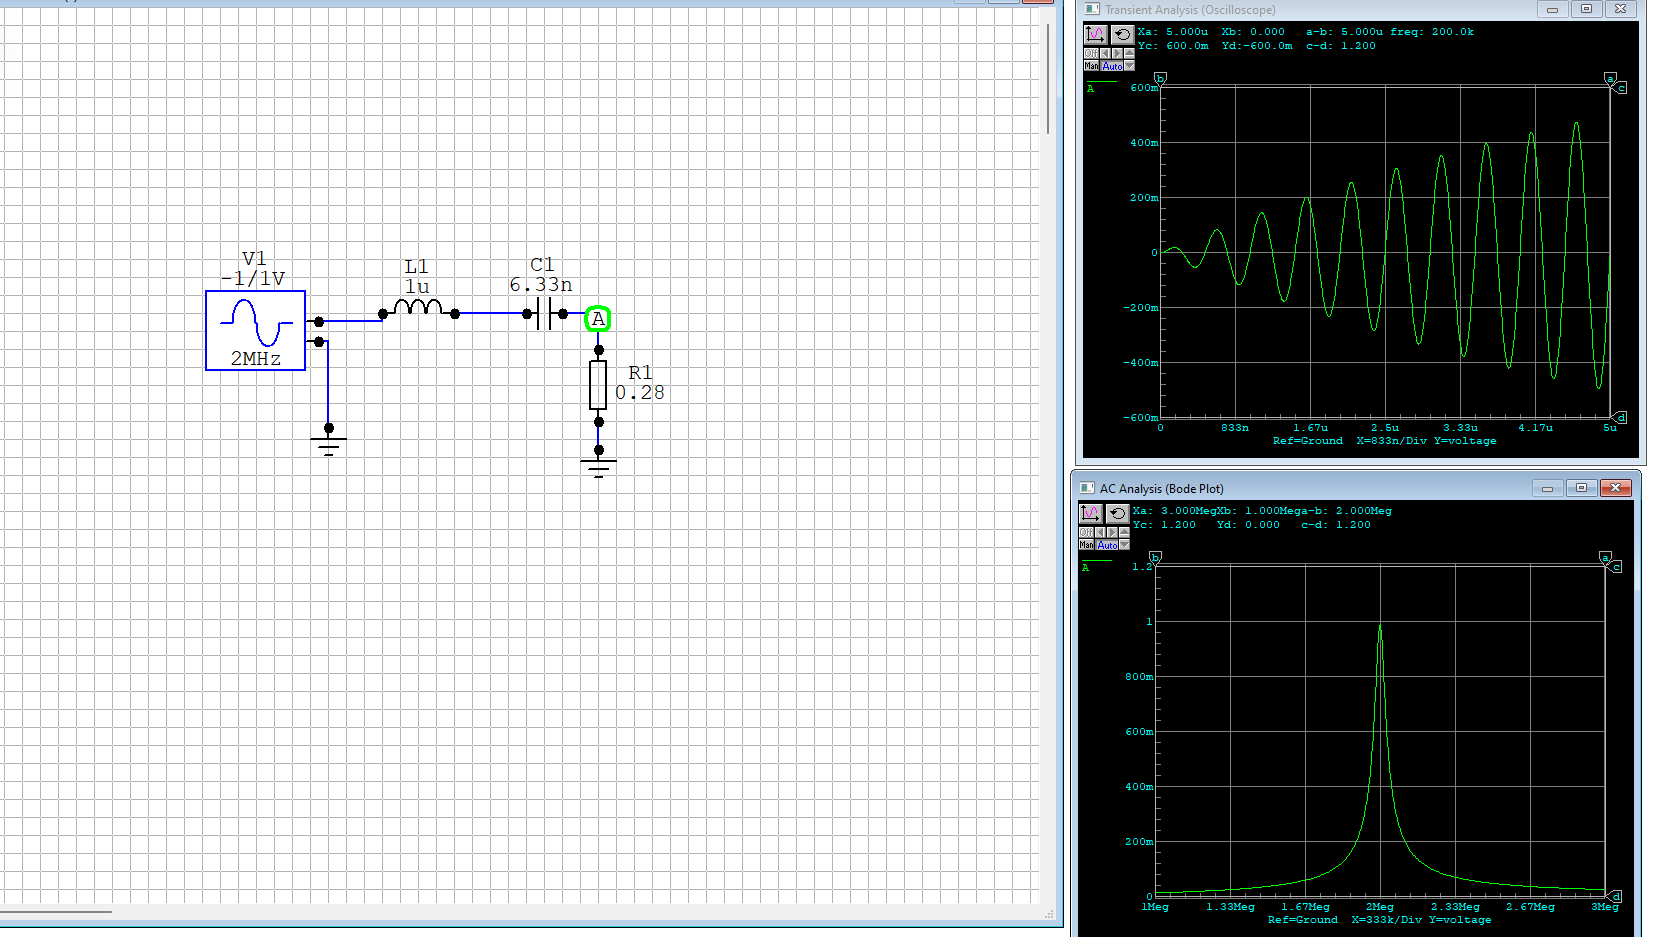Click the down arrow in the Transient Analysis toolbar
The height and width of the screenshot is (937, 1665).
click(1129, 66)
